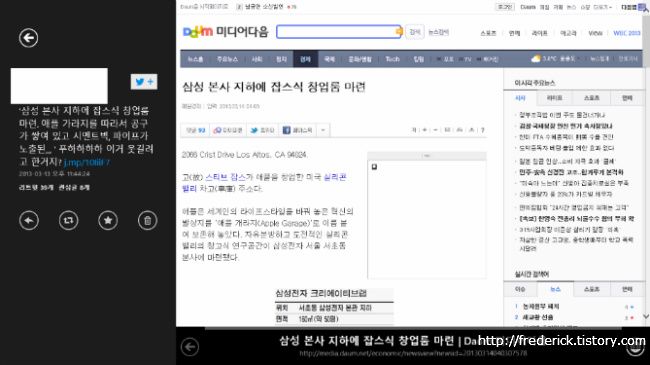650x365 pixels.
Task: Delete the tweet using the trash icon
Action: 148,220
